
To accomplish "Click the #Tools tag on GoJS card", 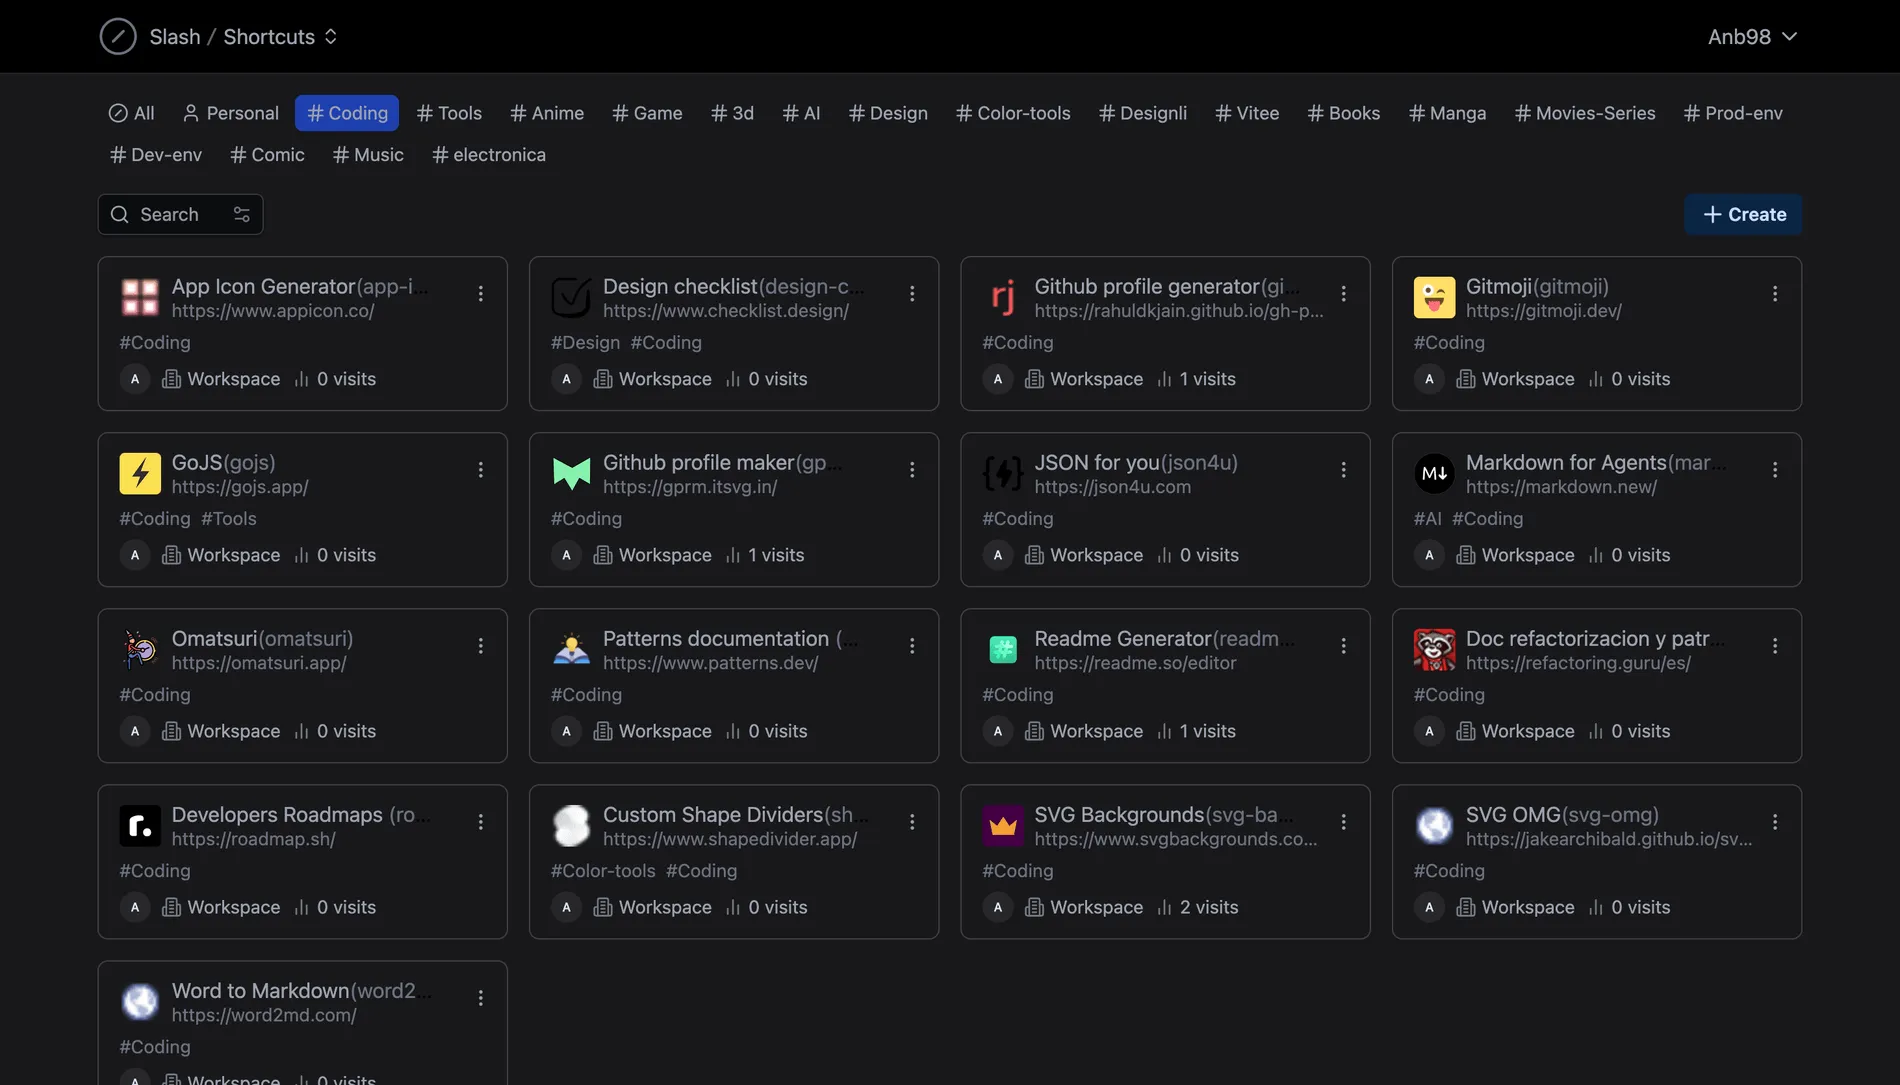I will click(229, 519).
